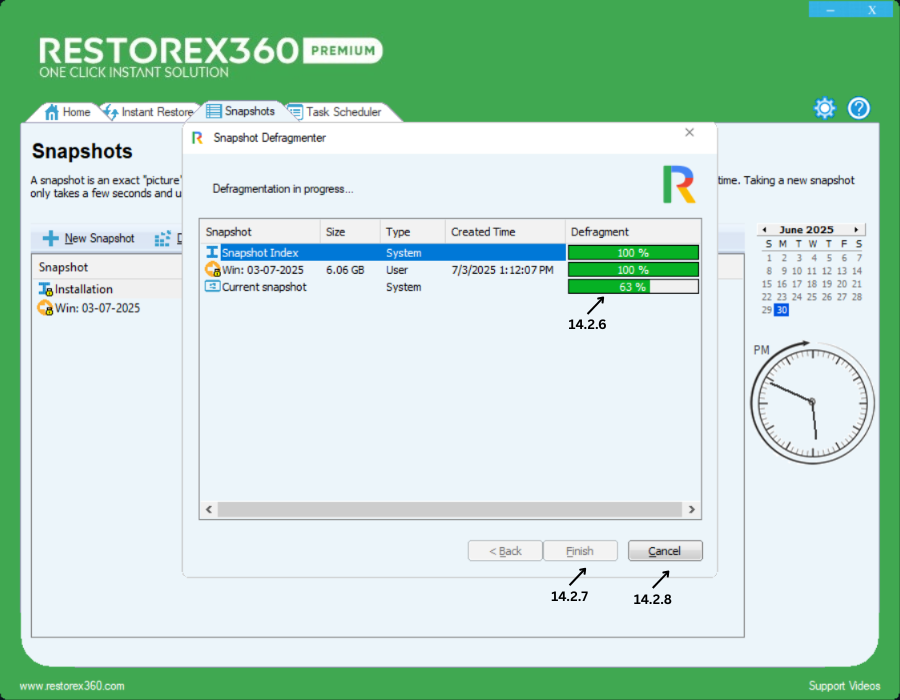Viewport: 900px width, 700px height.
Task: Click the 63 % defragment progress bar
Action: [x=632, y=287]
